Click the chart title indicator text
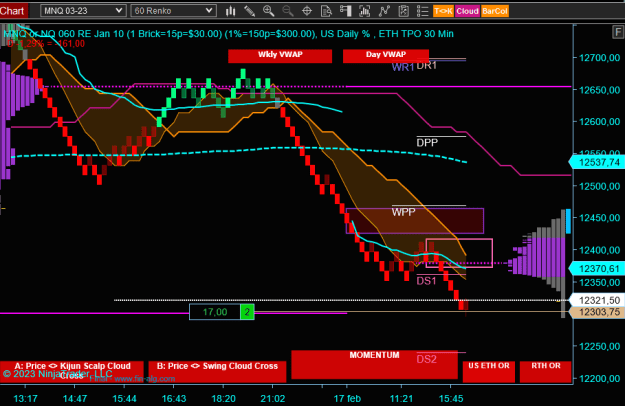 click(228, 34)
